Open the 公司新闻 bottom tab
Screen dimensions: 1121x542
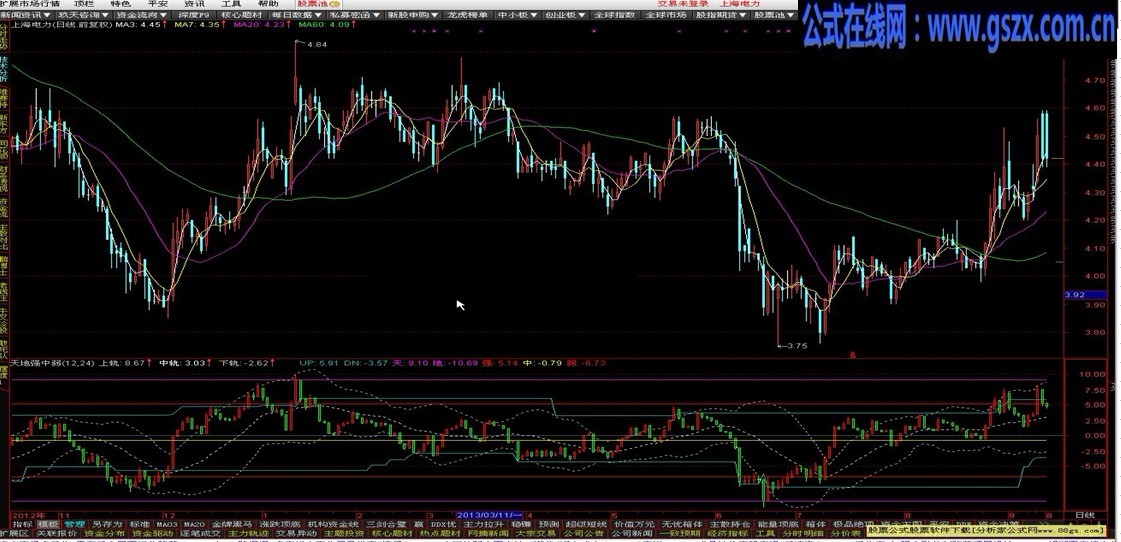(631, 533)
